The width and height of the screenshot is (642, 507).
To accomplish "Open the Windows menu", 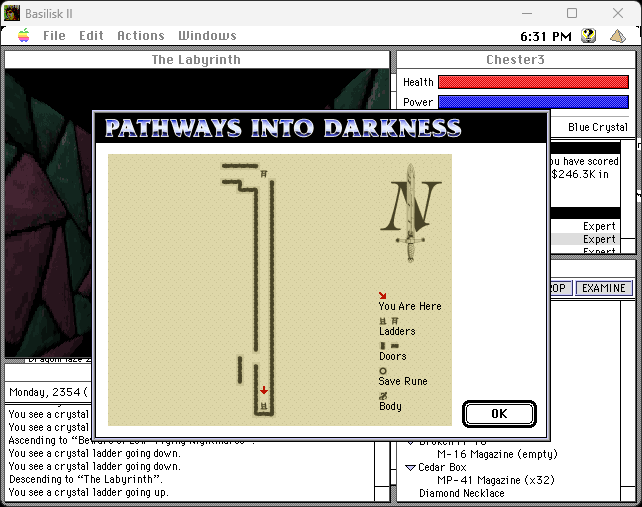I will [x=207, y=36].
